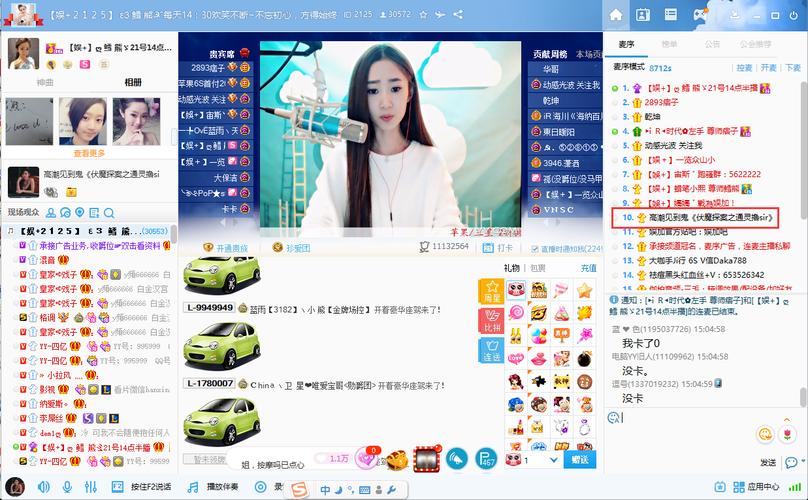
Task: Click the airplane icon in title bar
Action: 440,14
